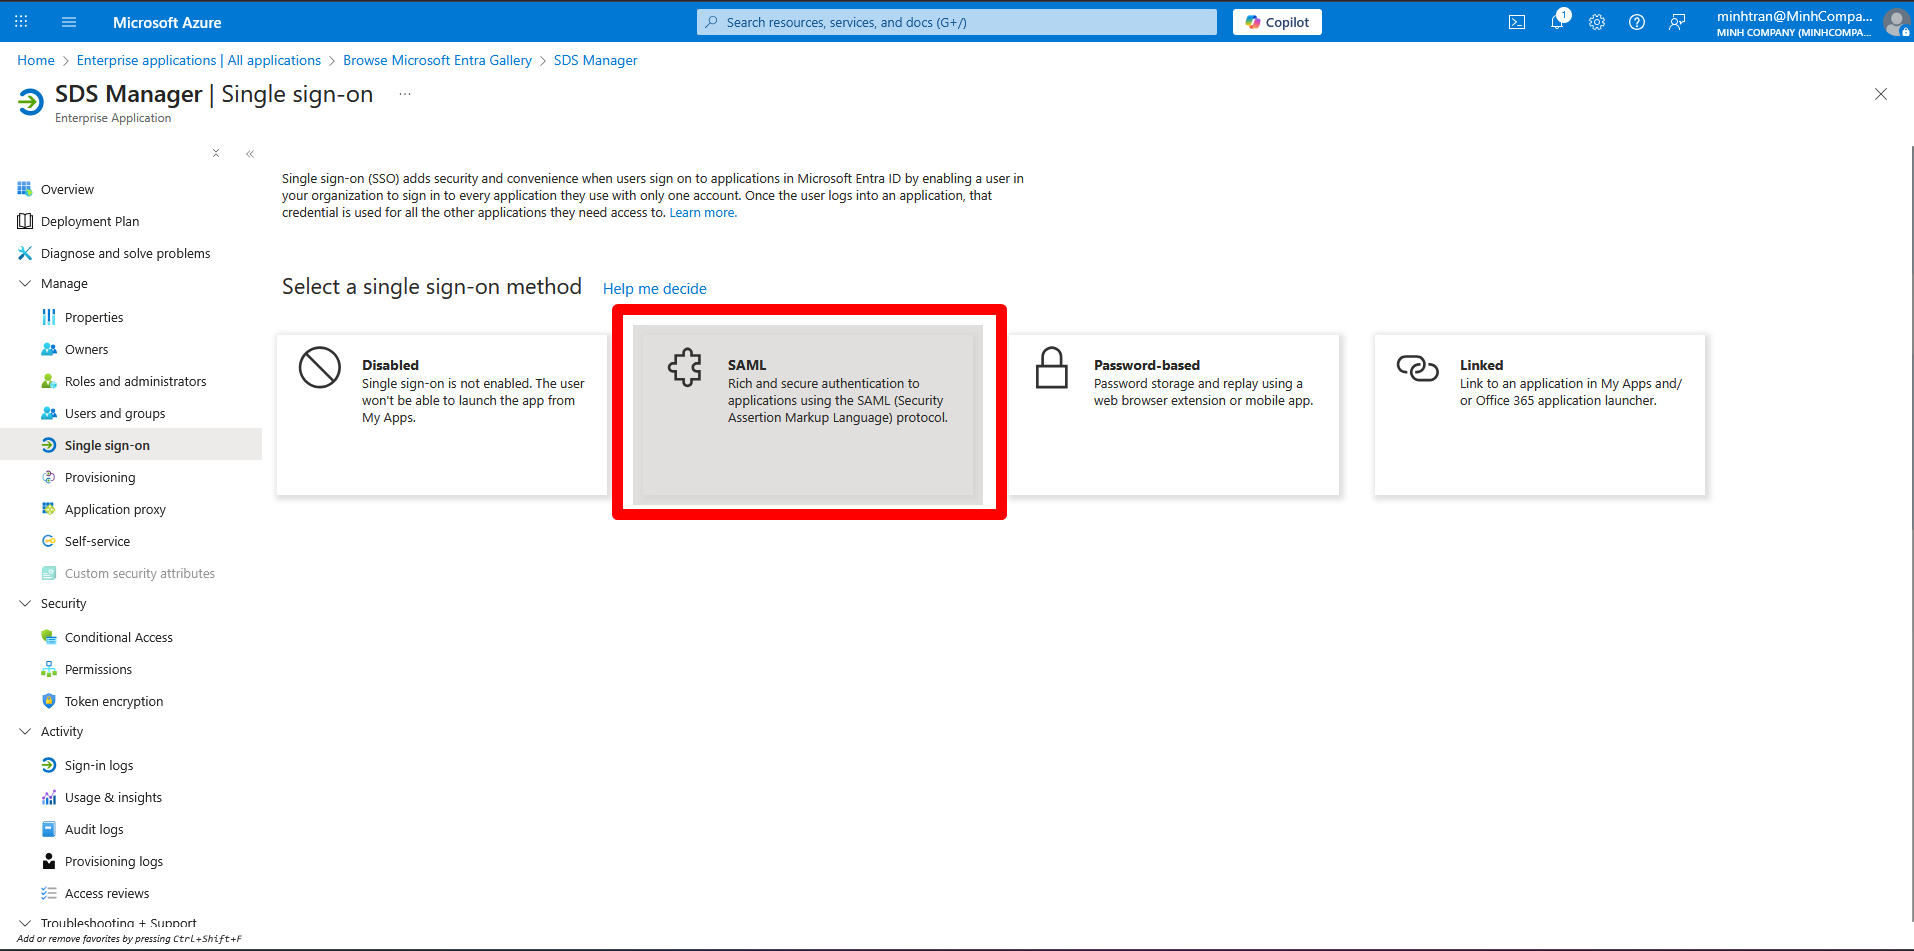1914x951 pixels.
Task: Clear the sidebar search with X
Action: point(216,153)
